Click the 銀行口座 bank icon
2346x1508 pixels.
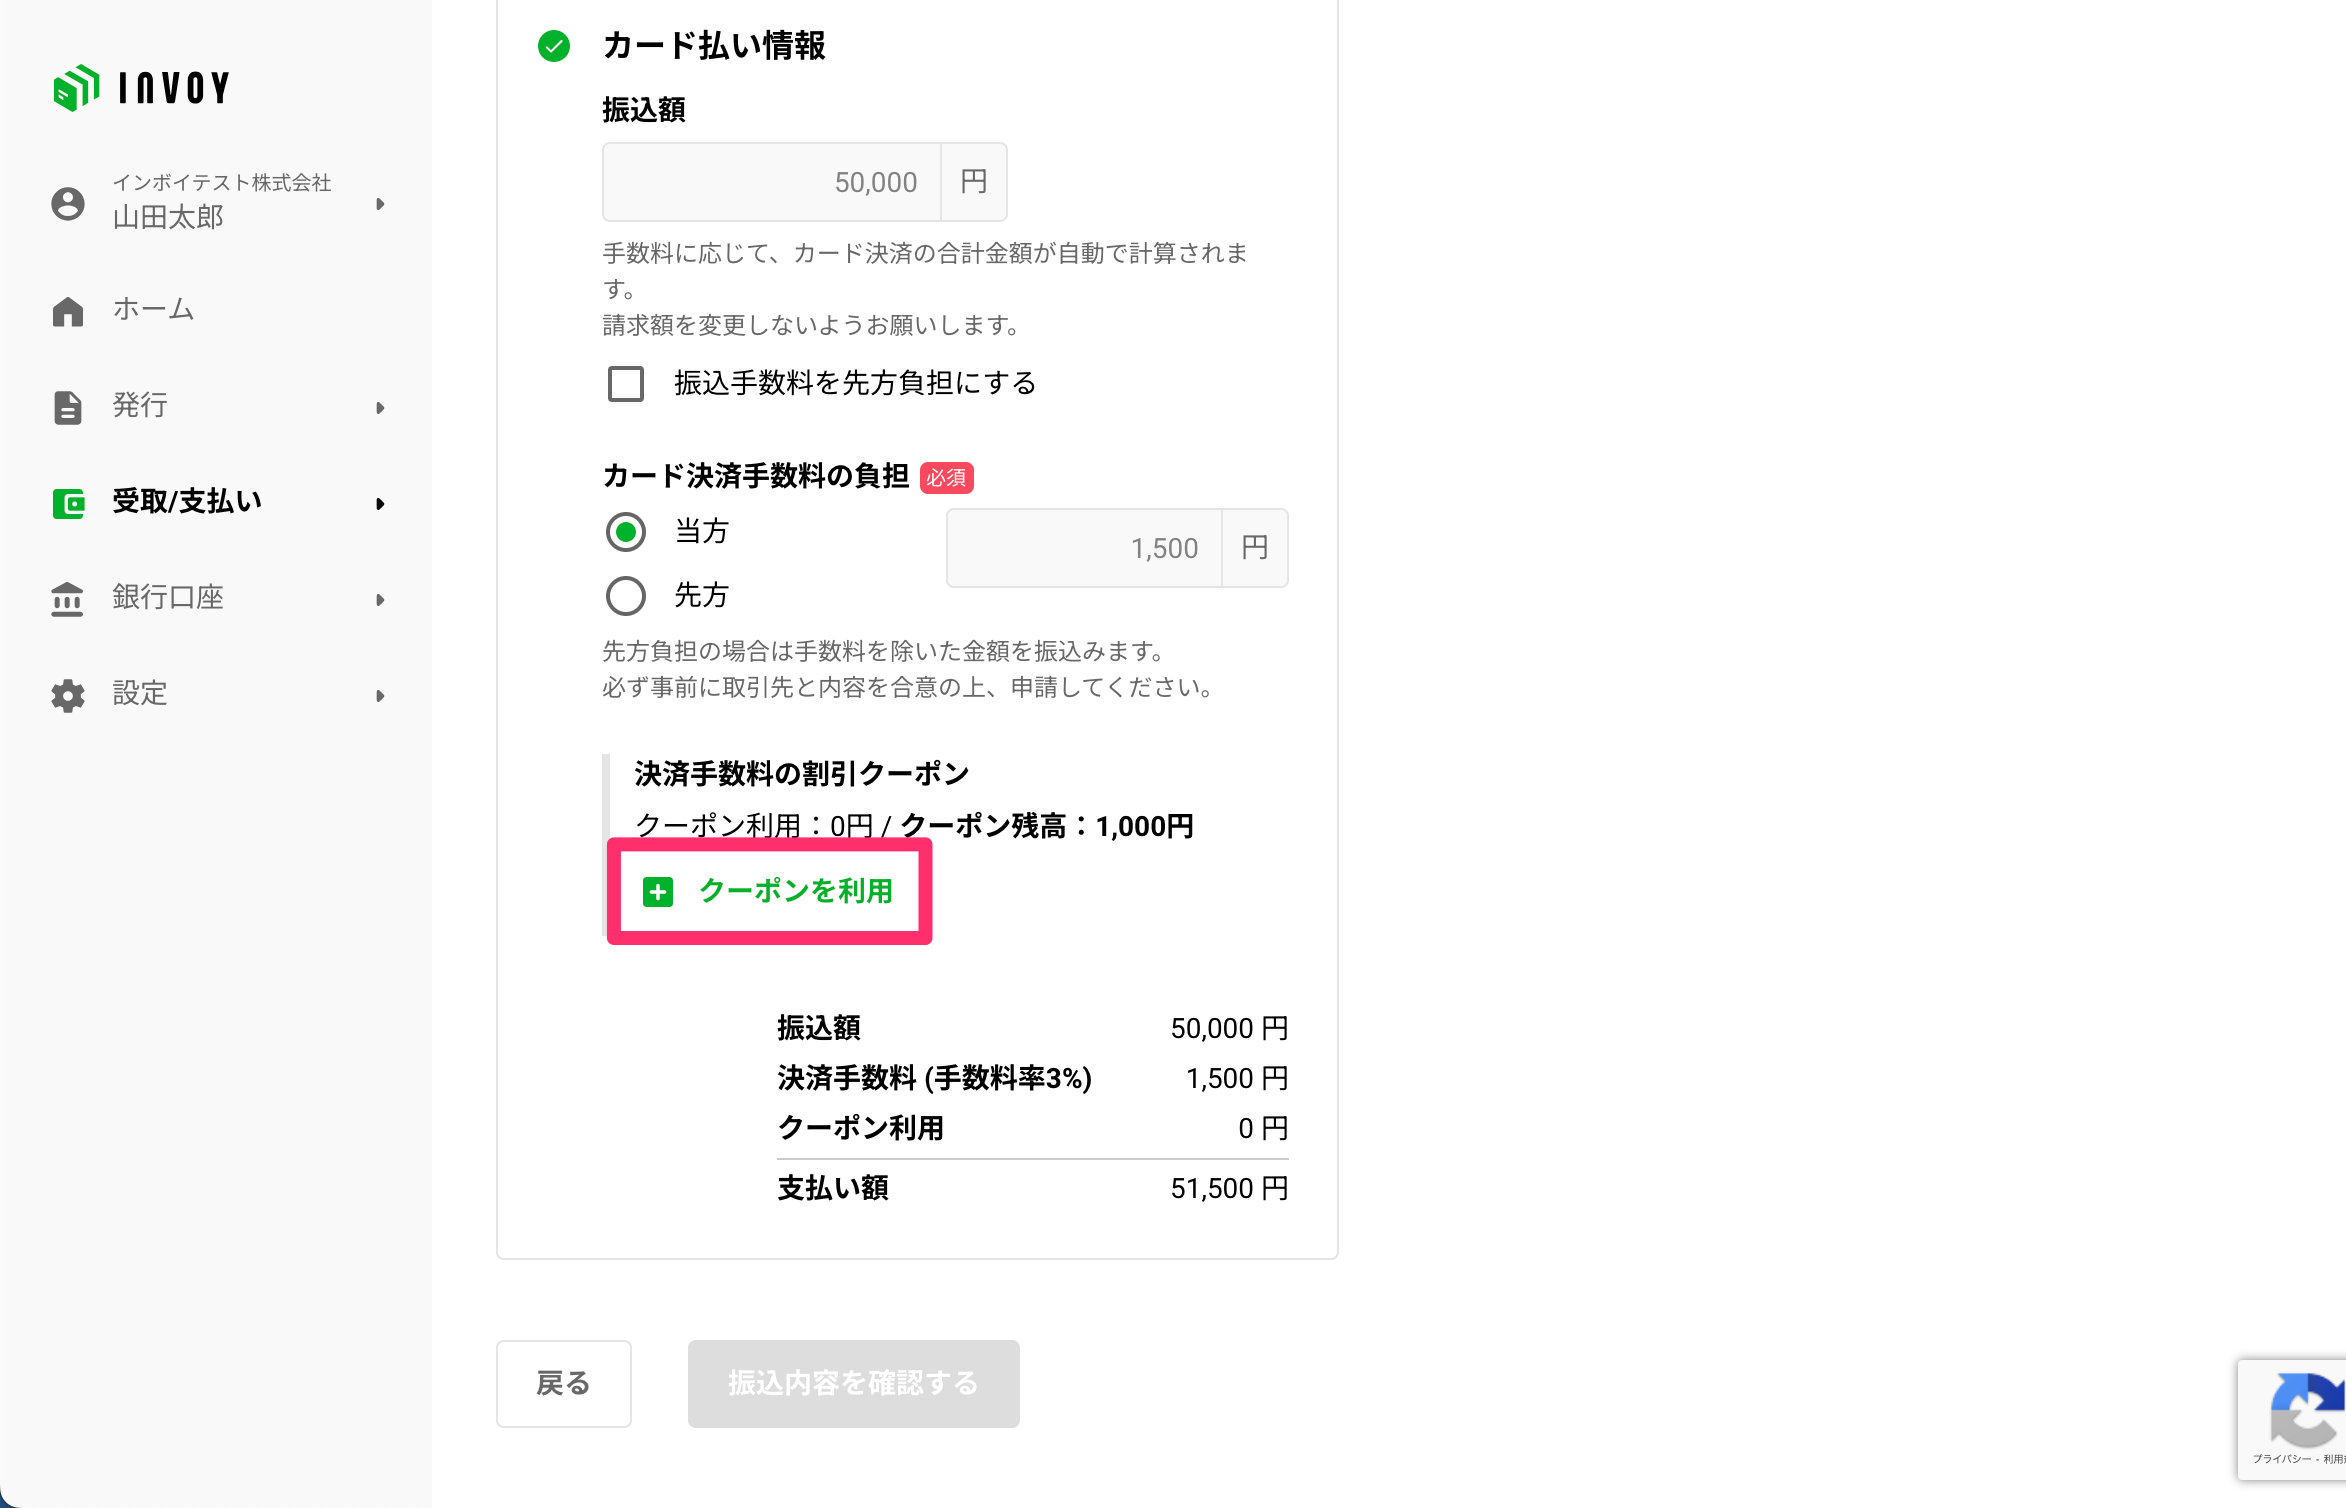coord(68,599)
